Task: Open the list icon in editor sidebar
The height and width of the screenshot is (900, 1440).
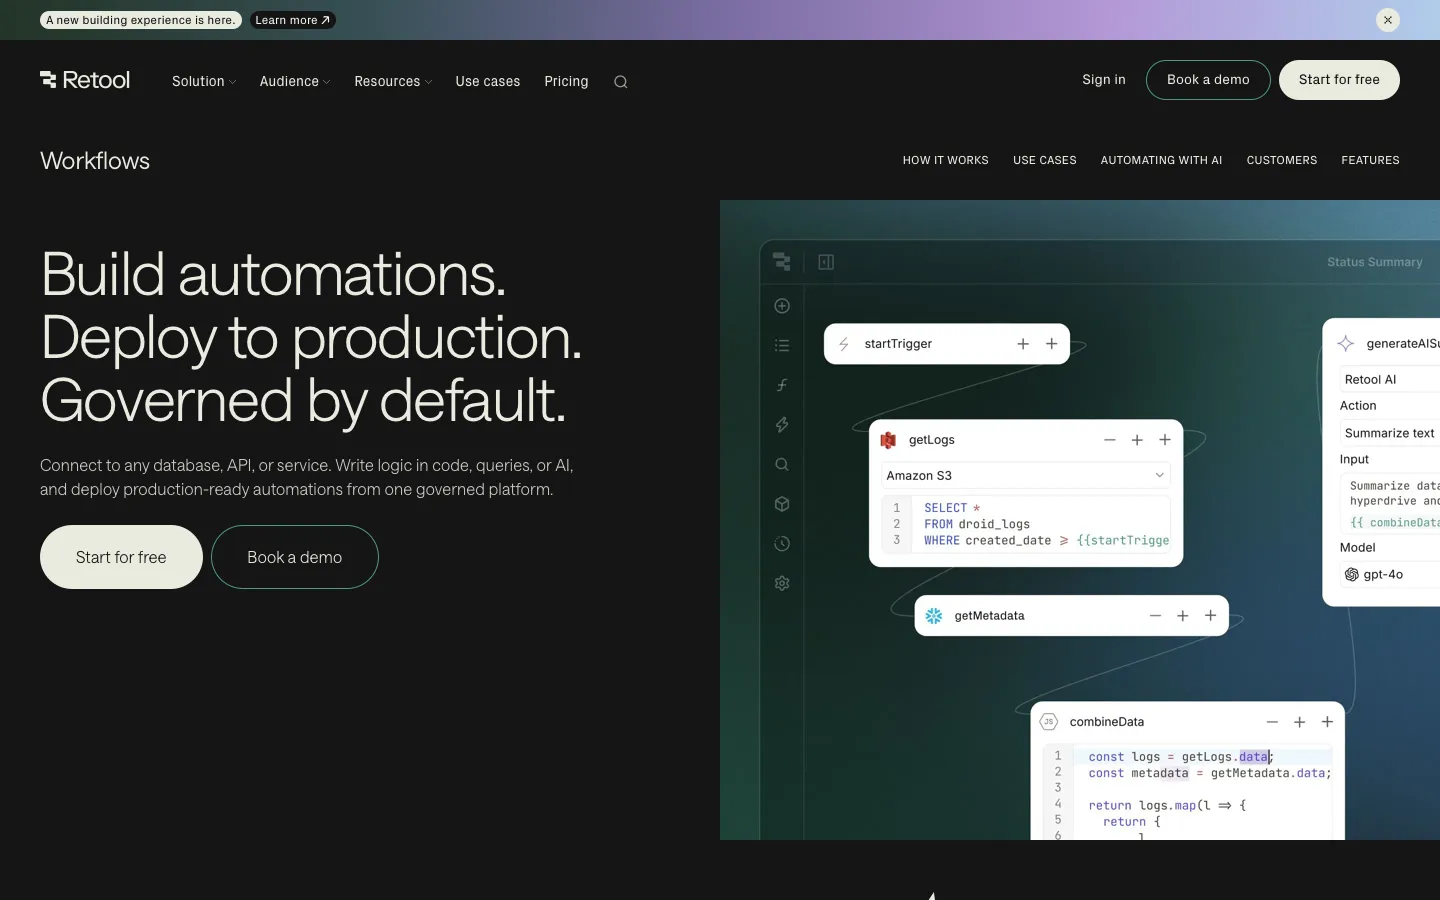Action: pos(782,345)
